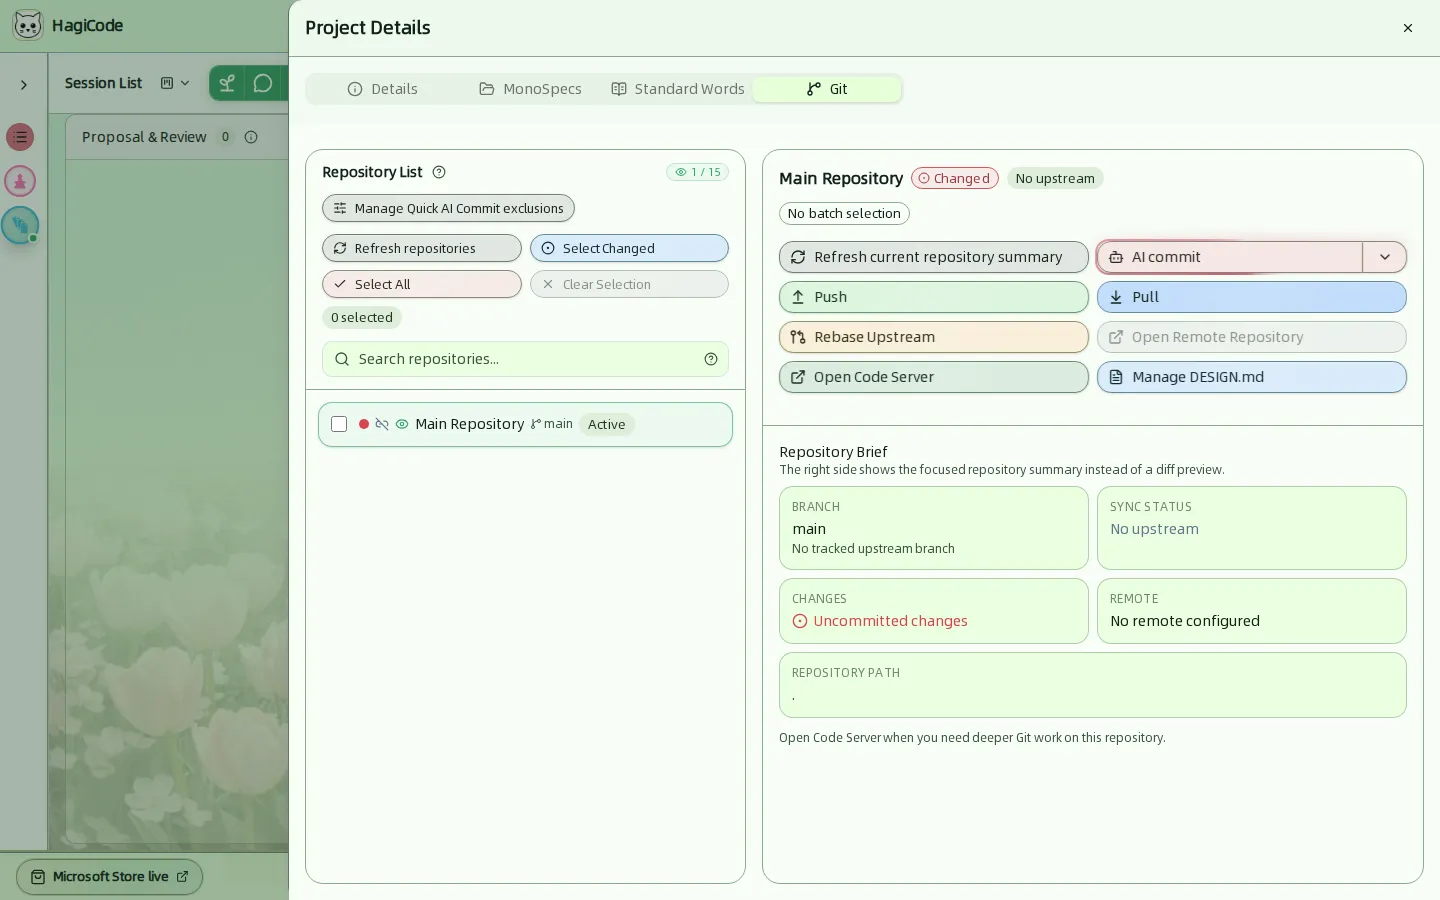The image size is (1440, 900).
Task: Open the blue sidebar icon with green status dot
Action: pyautogui.click(x=20, y=225)
